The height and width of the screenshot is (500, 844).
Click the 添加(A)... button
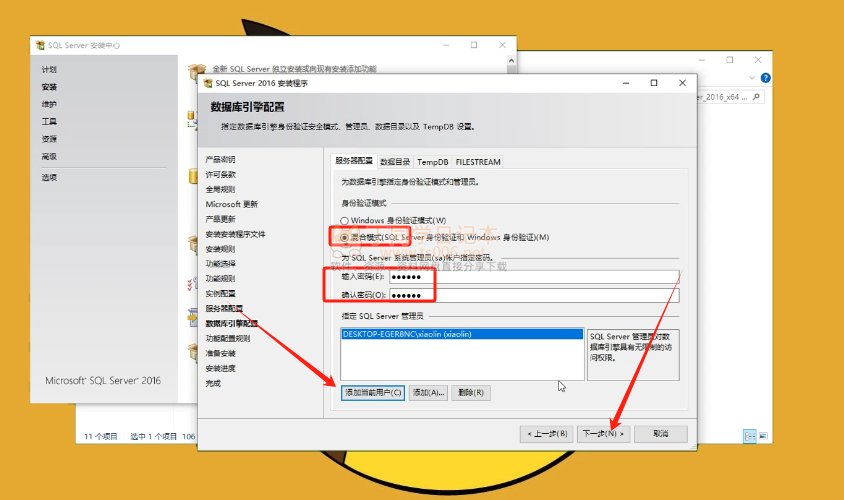428,392
